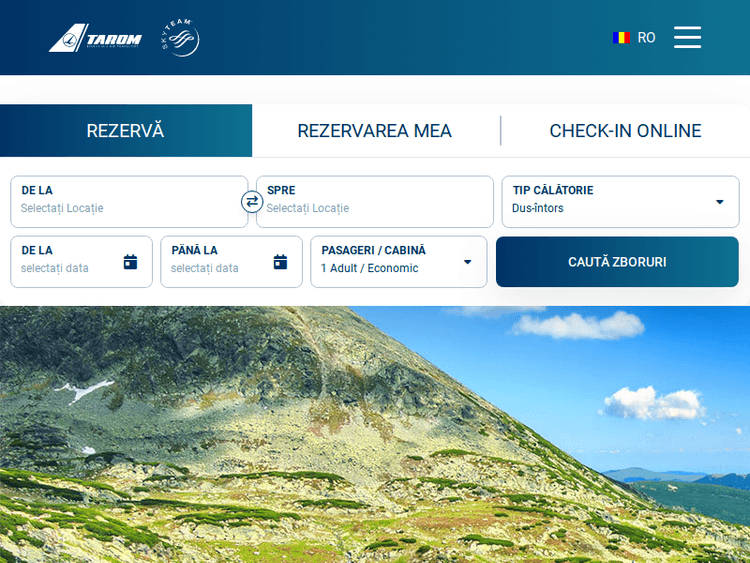Click the Romanian flag icon

621,38
